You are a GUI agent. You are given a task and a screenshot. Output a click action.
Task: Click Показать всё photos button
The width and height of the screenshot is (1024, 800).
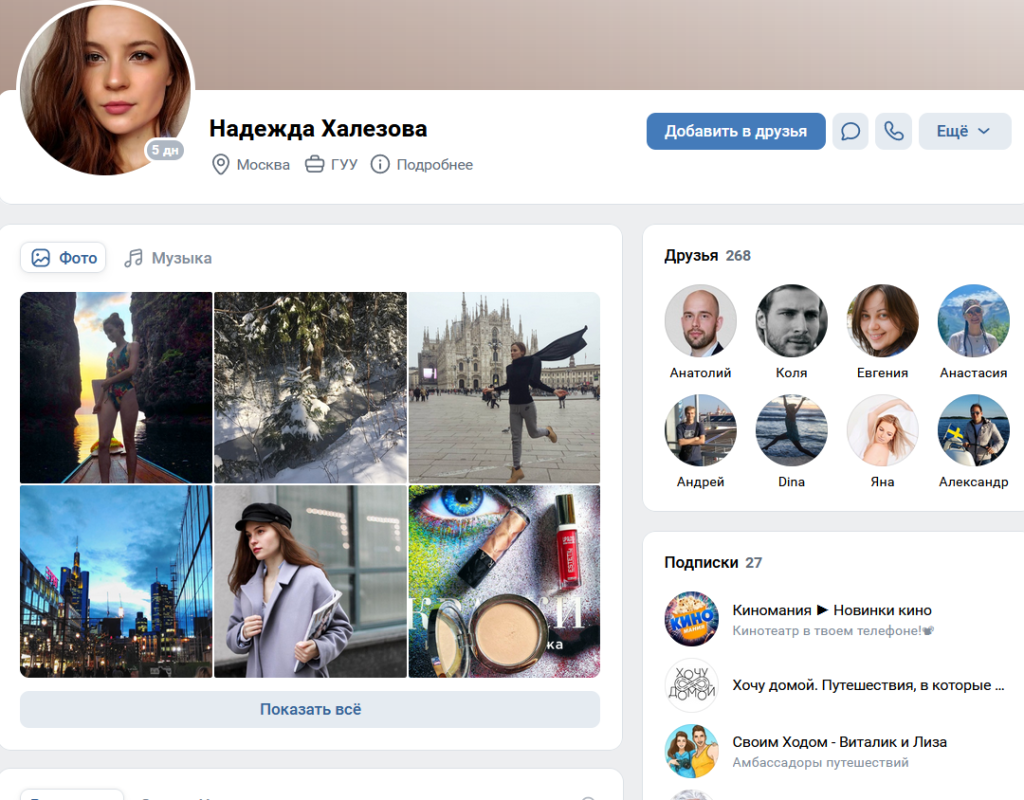click(x=310, y=709)
